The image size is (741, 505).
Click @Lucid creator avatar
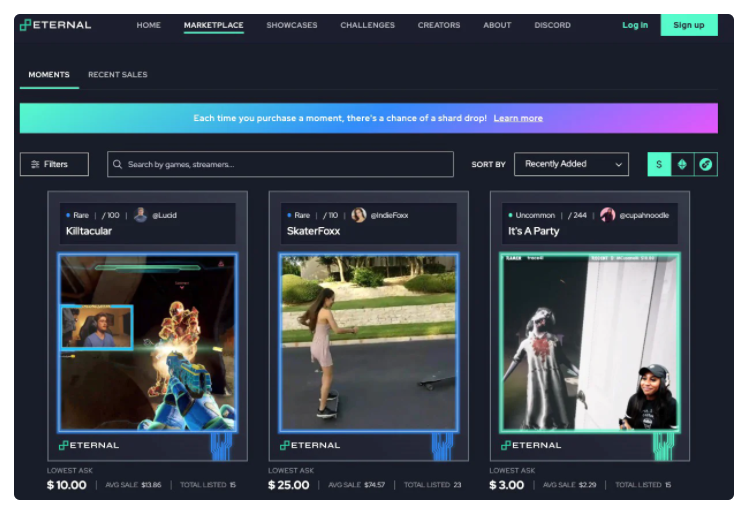point(141,215)
